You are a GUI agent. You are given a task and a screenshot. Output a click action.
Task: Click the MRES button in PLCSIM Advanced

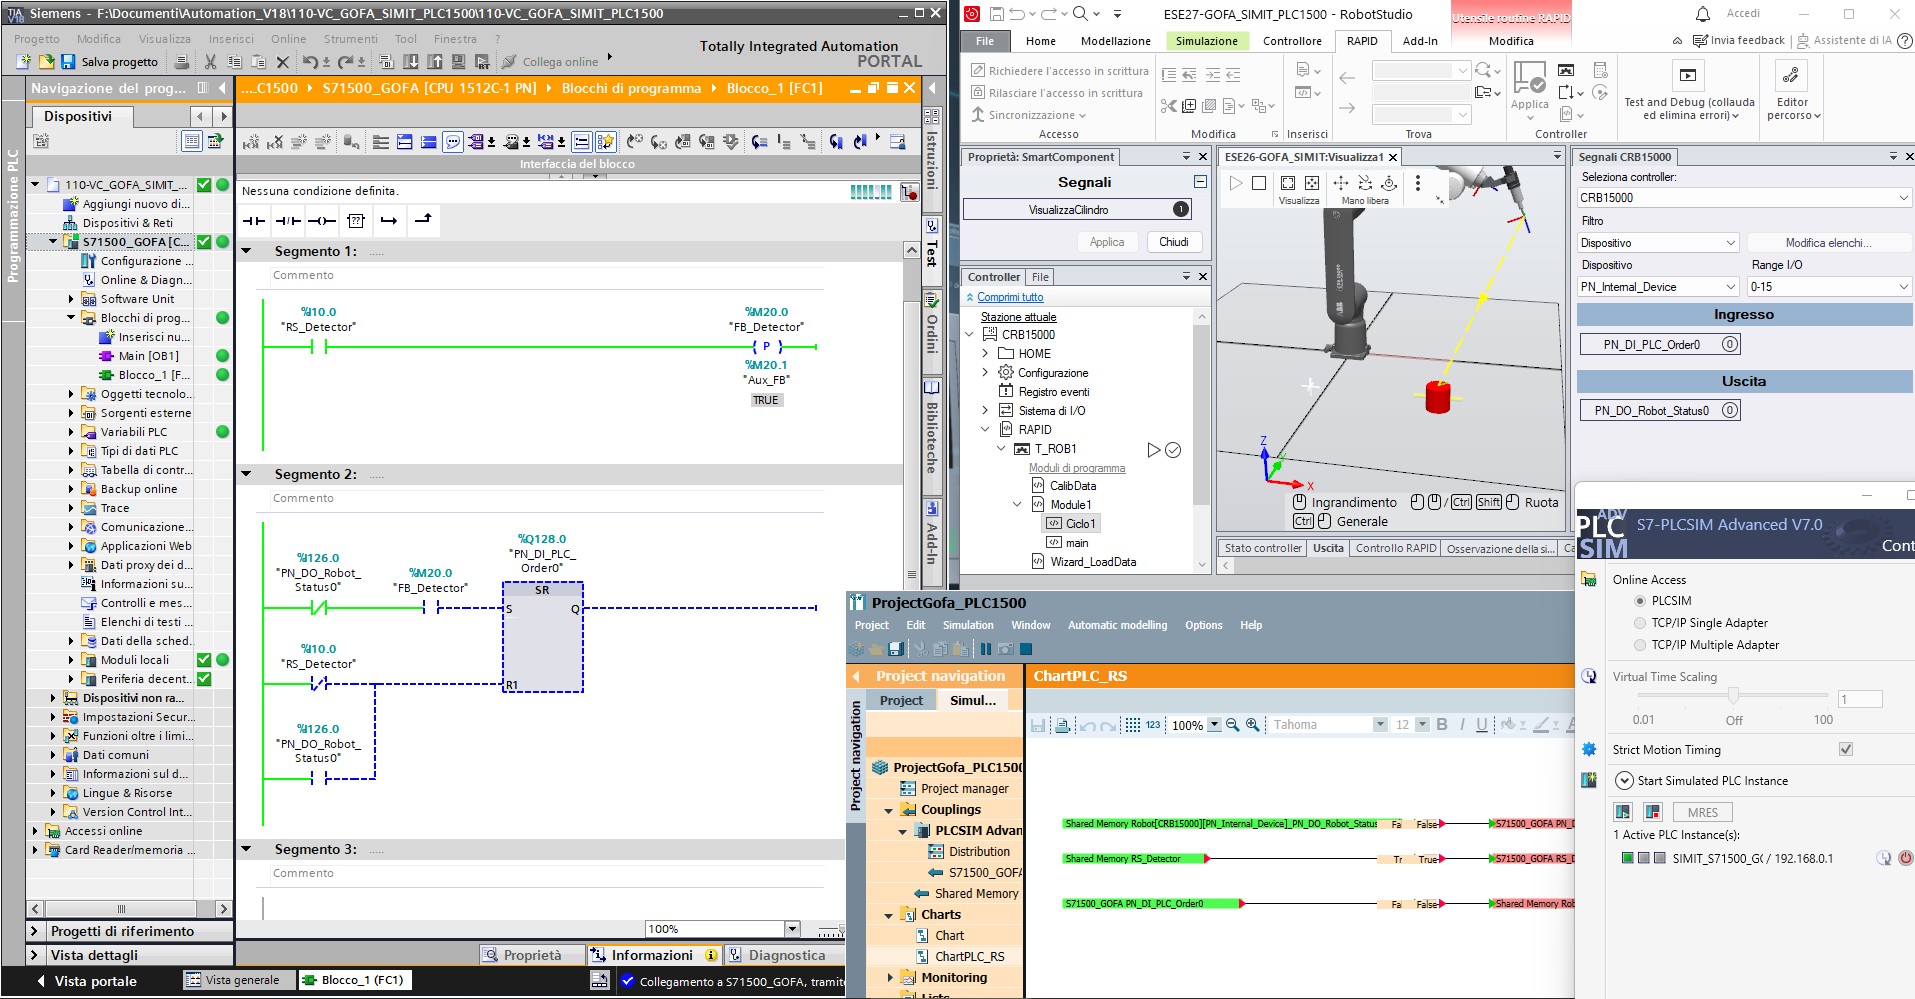1702,812
